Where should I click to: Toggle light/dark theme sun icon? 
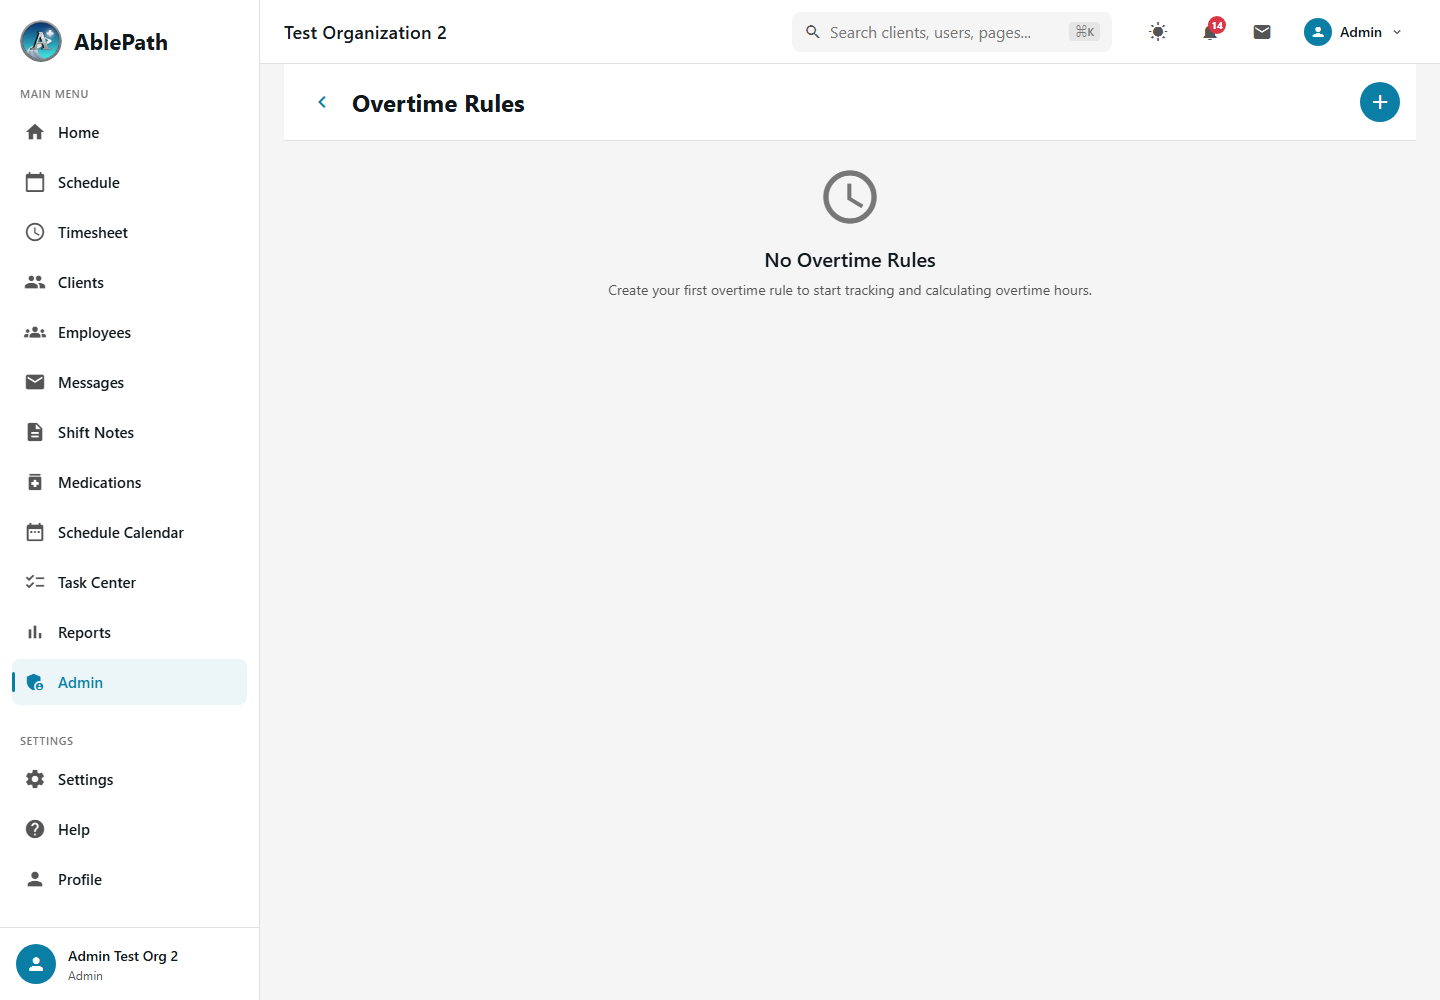(1158, 32)
